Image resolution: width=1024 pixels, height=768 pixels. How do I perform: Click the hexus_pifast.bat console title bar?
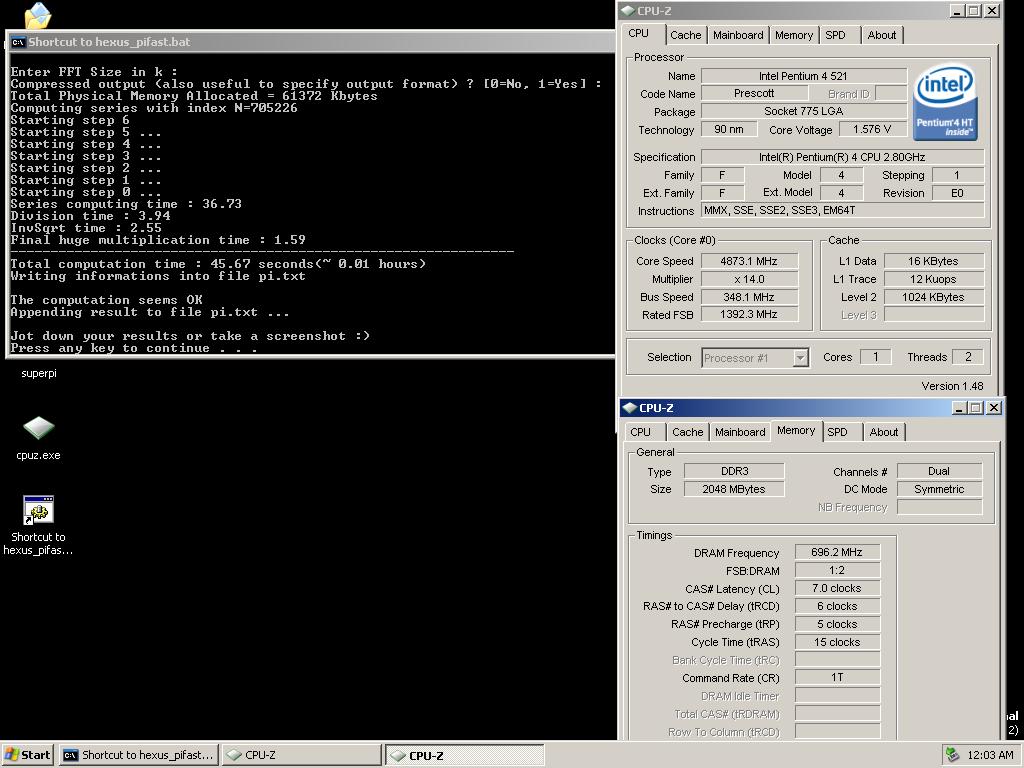tap(312, 42)
